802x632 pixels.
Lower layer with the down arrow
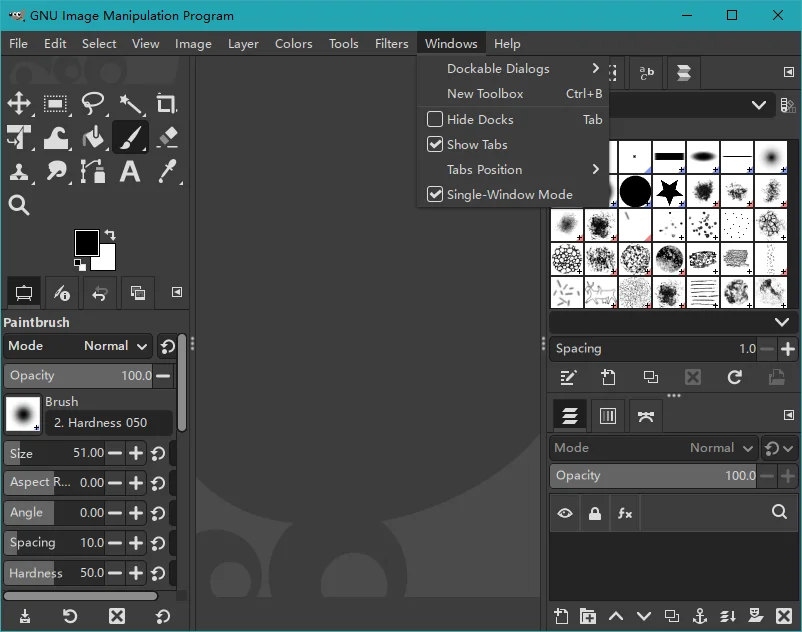tap(644, 616)
